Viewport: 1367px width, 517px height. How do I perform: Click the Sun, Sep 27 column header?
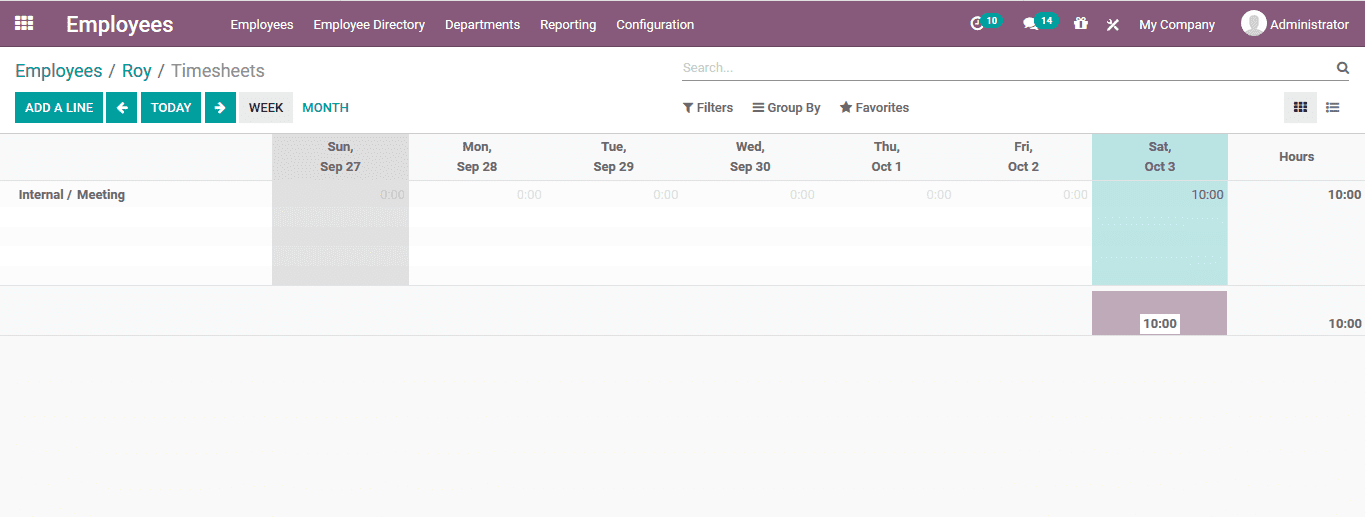(341, 157)
